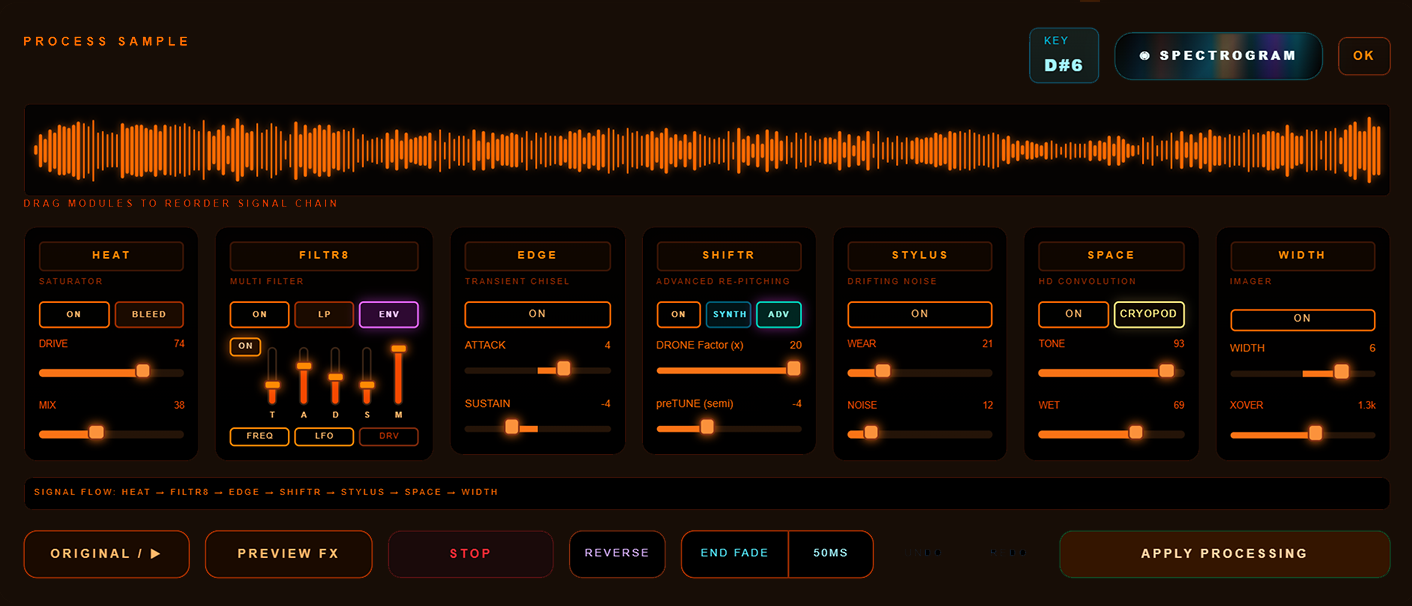Adjust the DRONE Factor slider

[x=729, y=369]
